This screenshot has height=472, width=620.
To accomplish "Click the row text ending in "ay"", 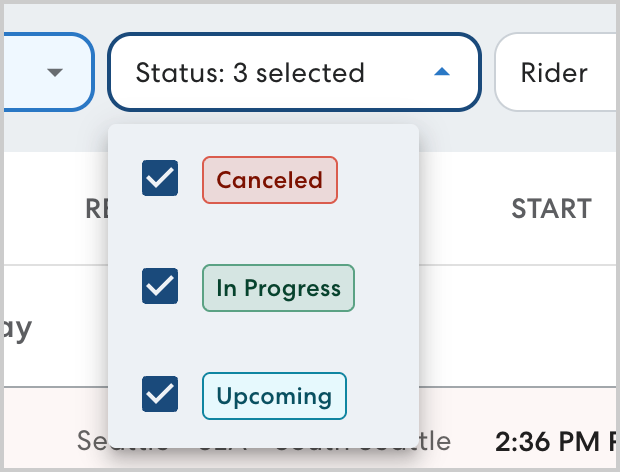I will click(x=18, y=327).
